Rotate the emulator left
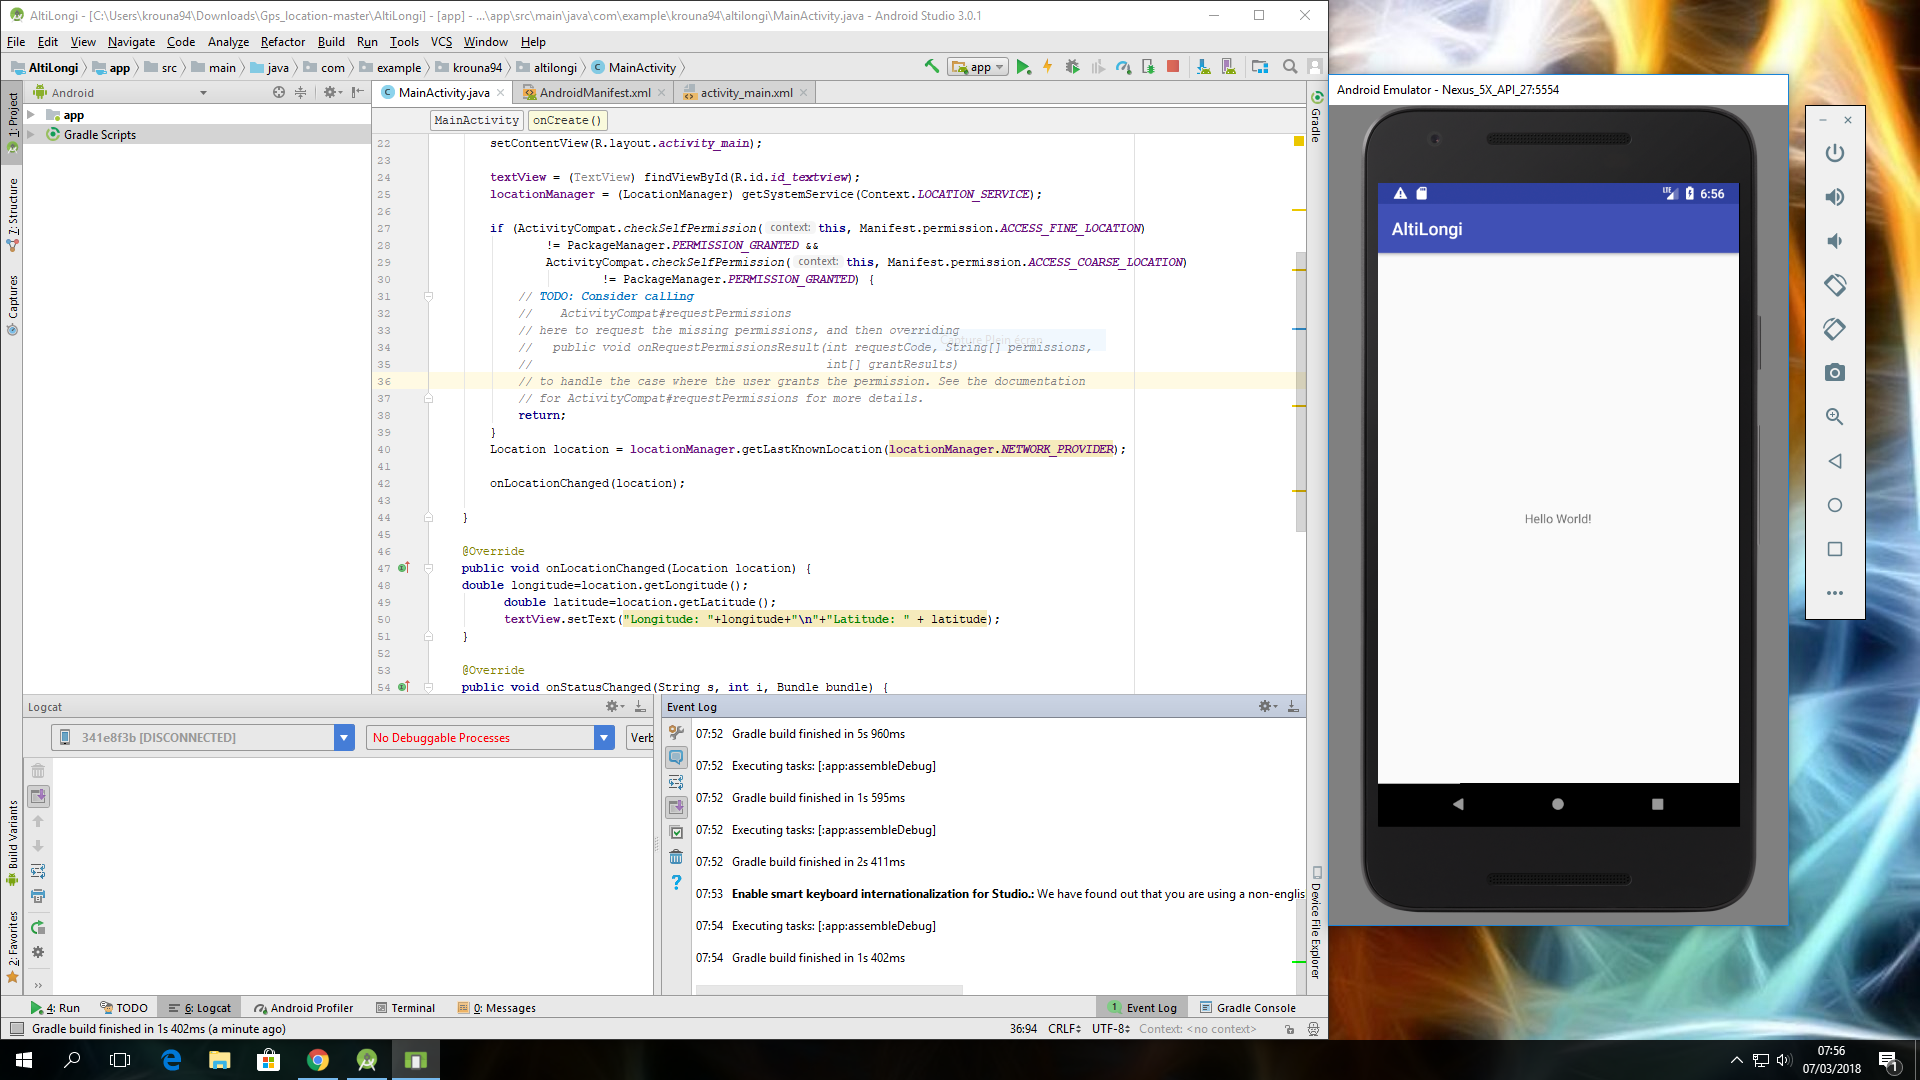 click(x=1834, y=285)
